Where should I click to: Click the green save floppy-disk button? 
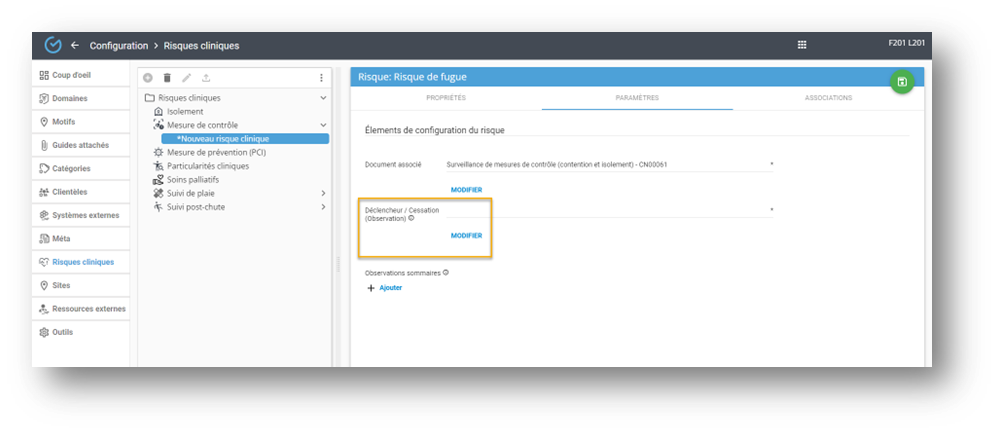902,82
